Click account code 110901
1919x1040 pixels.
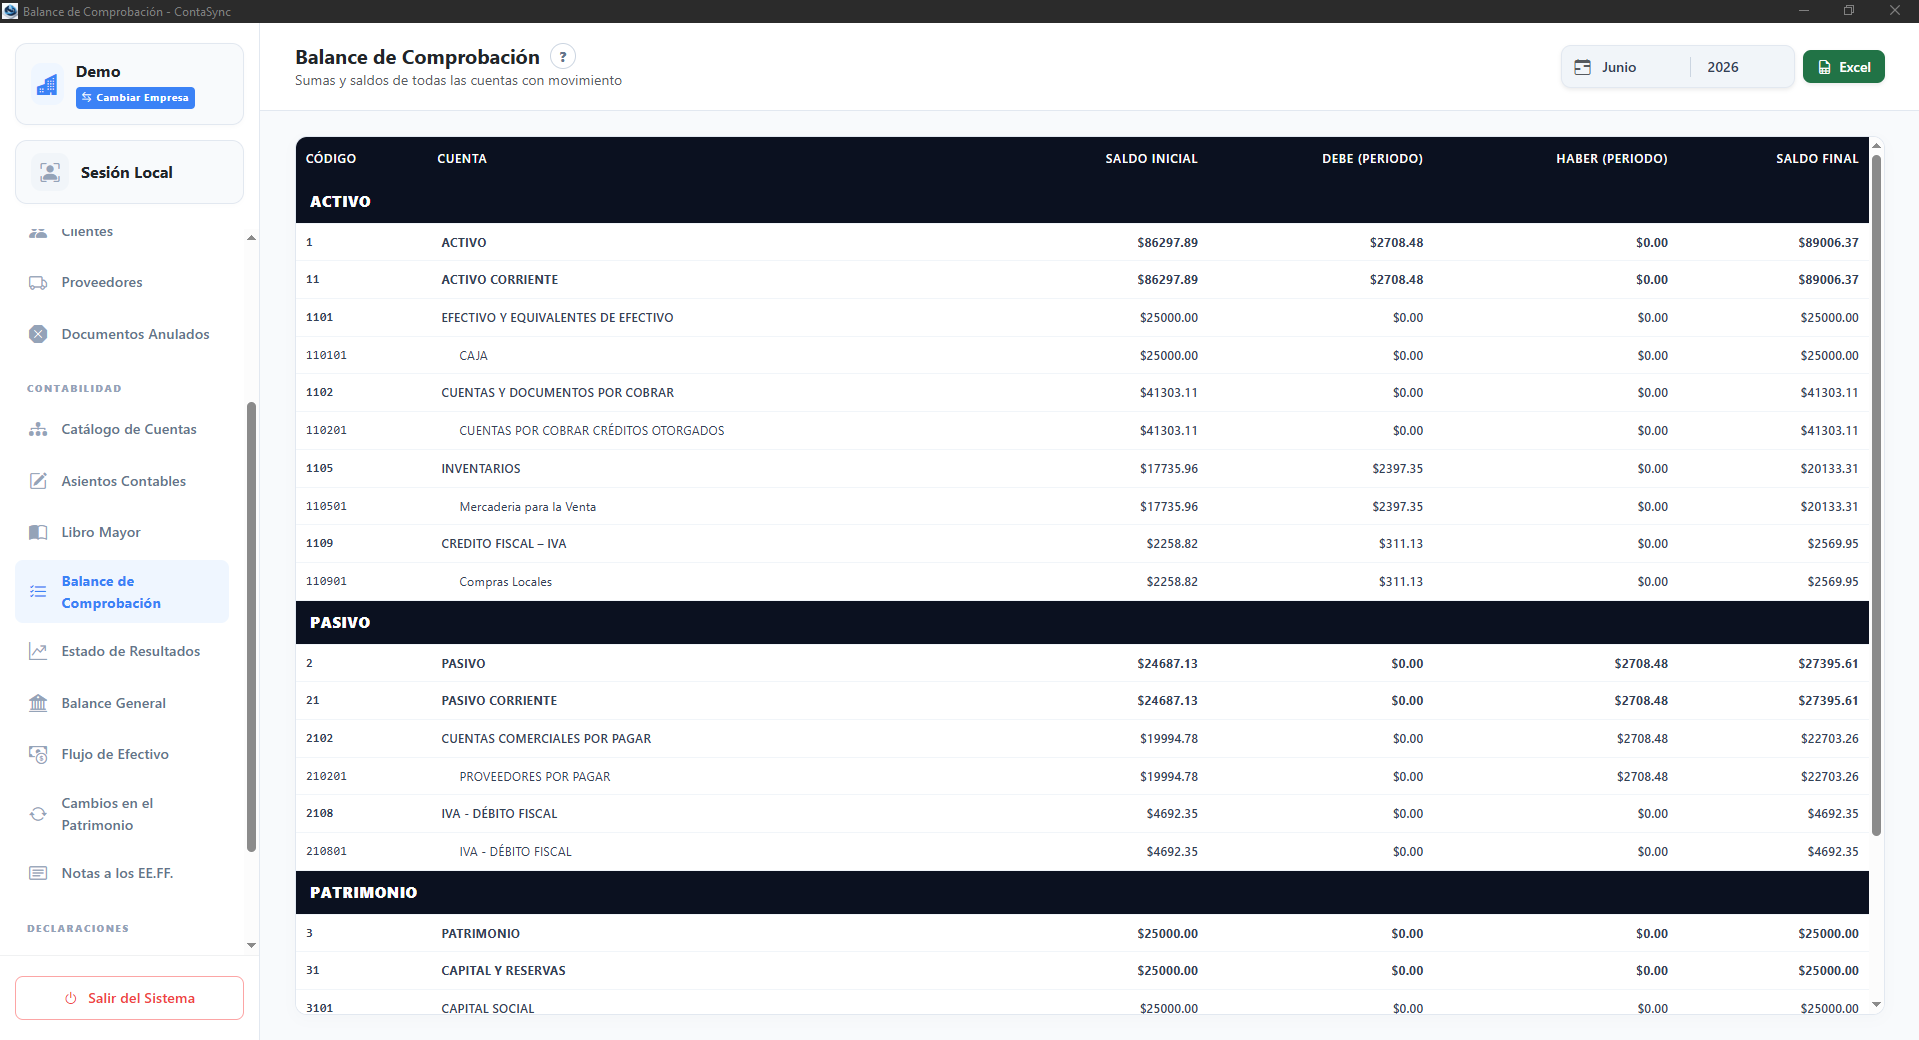click(x=326, y=581)
